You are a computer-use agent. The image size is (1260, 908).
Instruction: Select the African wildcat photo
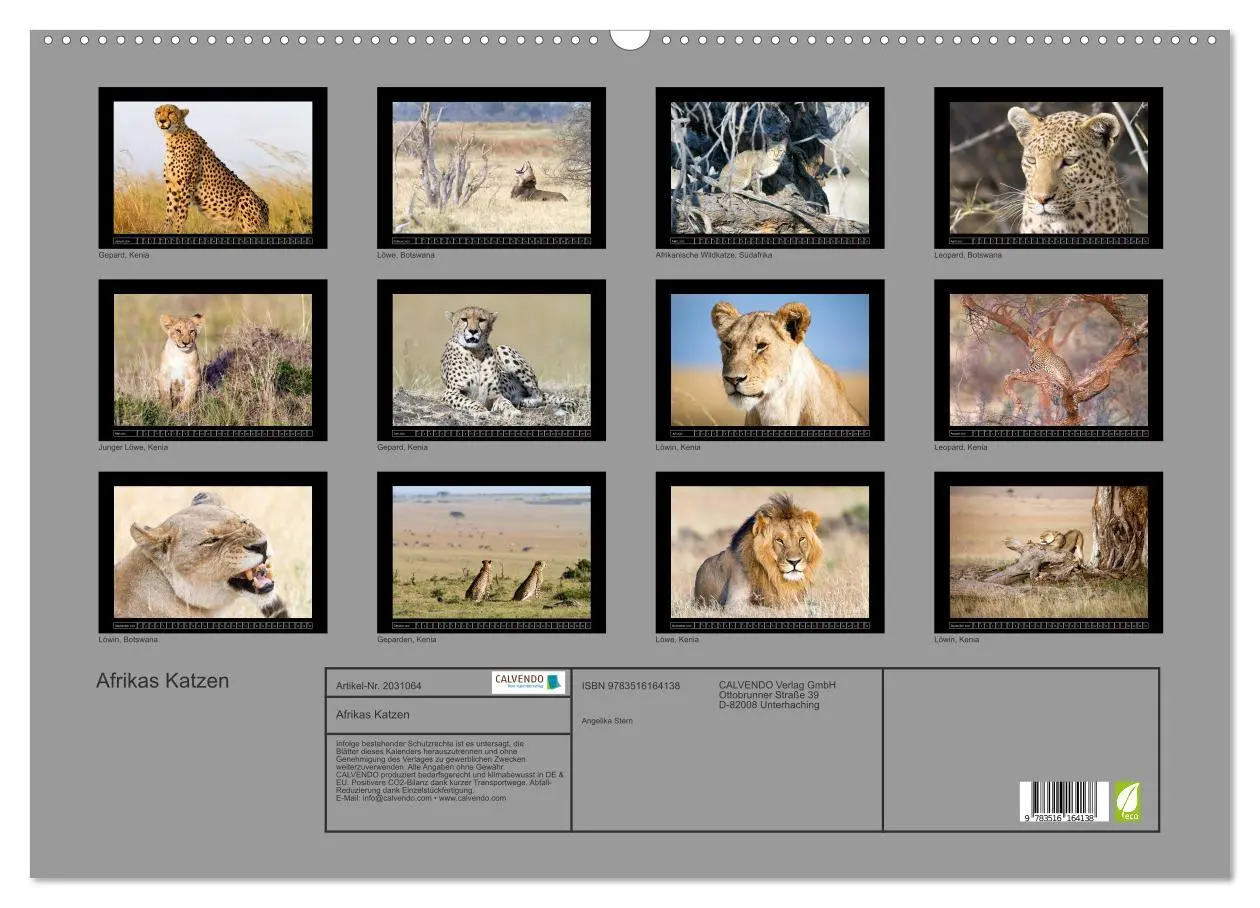pos(770,167)
